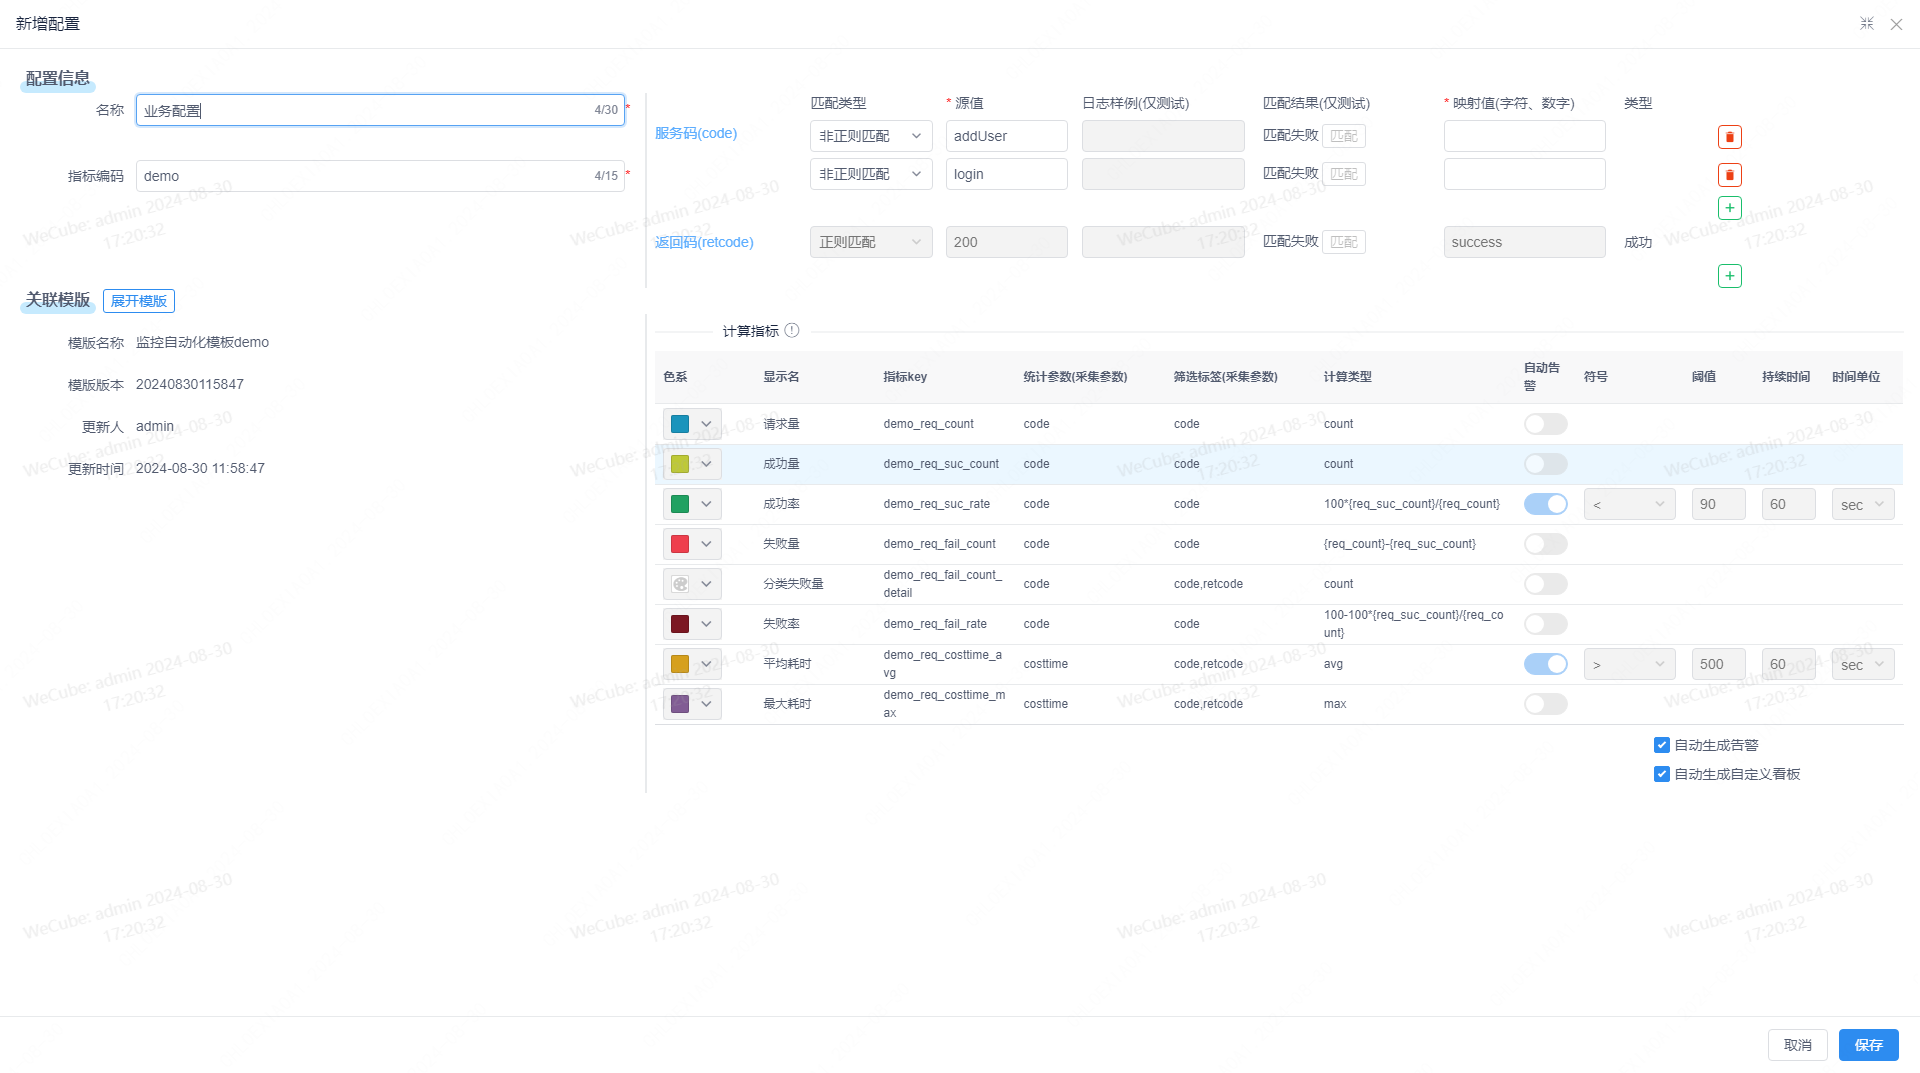
Task: Toggle auto alarm for 成功量
Action: click(1545, 464)
